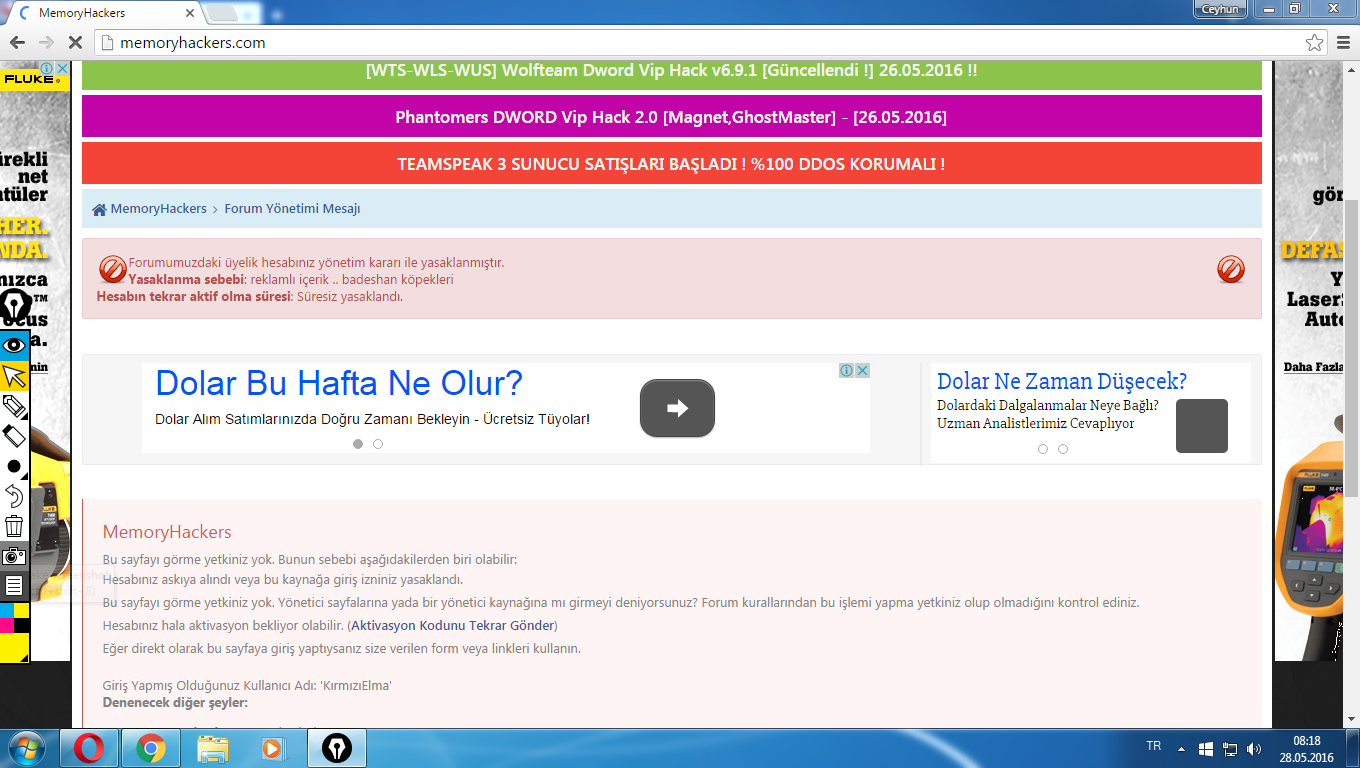Viewport: 1360px width, 768px height.
Task: Select first carousel dot in 'Dolar Ne Zaman' ad
Action: pos(1043,449)
